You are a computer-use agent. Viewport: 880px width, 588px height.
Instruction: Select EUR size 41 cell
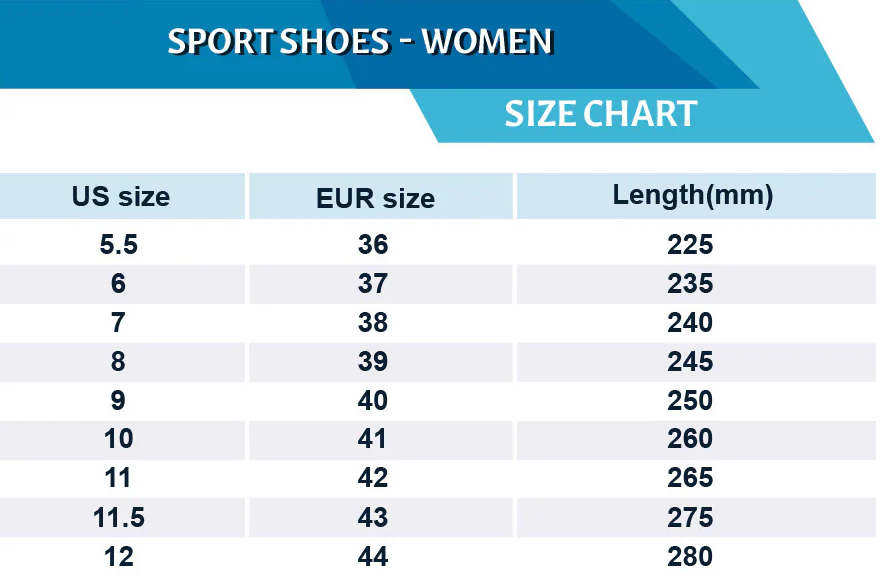click(373, 439)
